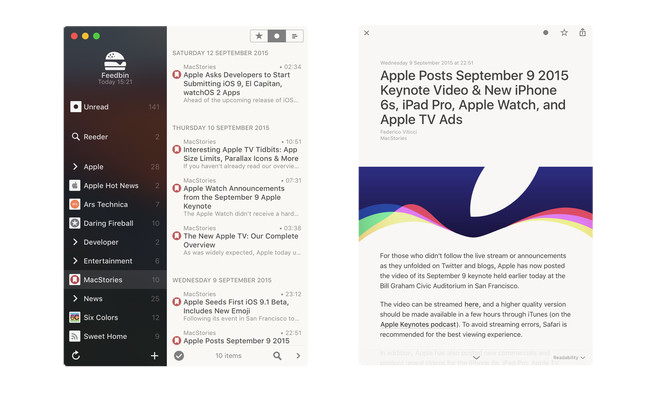Select the Apple Hot News feed icon
This screenshot has height=400, width=650.
(x=75, y=185)
